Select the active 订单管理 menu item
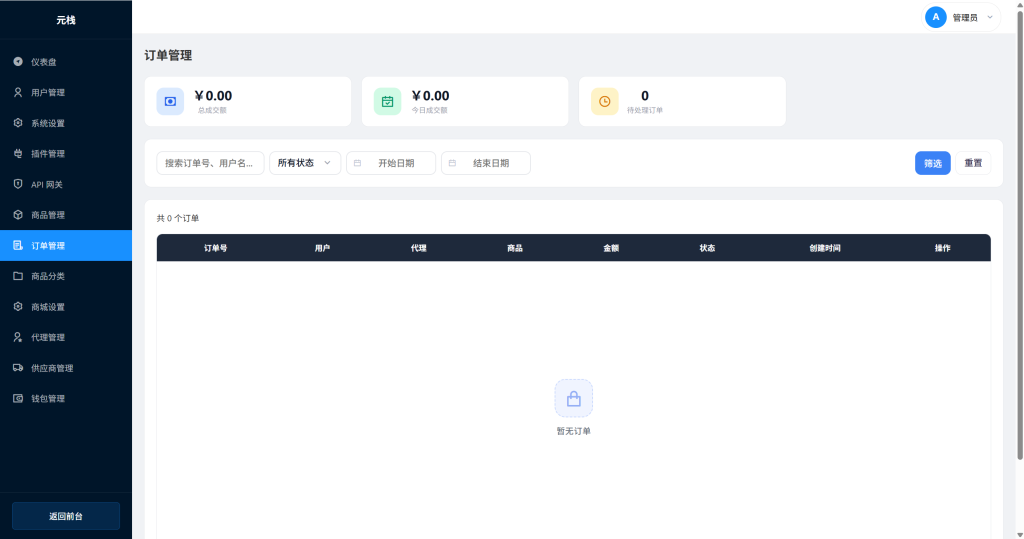This screenshot has height=539, width=1024. coord(66,246)
